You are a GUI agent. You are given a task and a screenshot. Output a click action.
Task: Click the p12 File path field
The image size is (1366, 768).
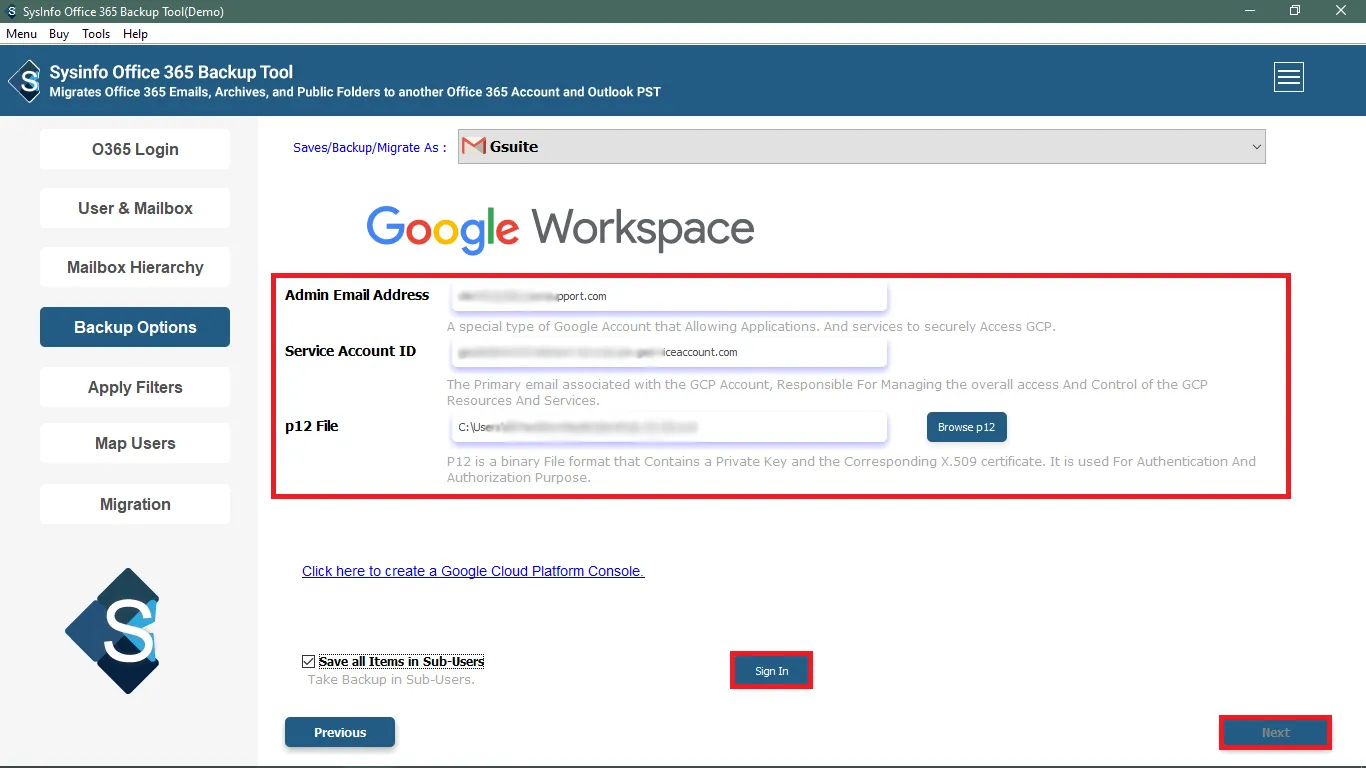coord(668,427)
